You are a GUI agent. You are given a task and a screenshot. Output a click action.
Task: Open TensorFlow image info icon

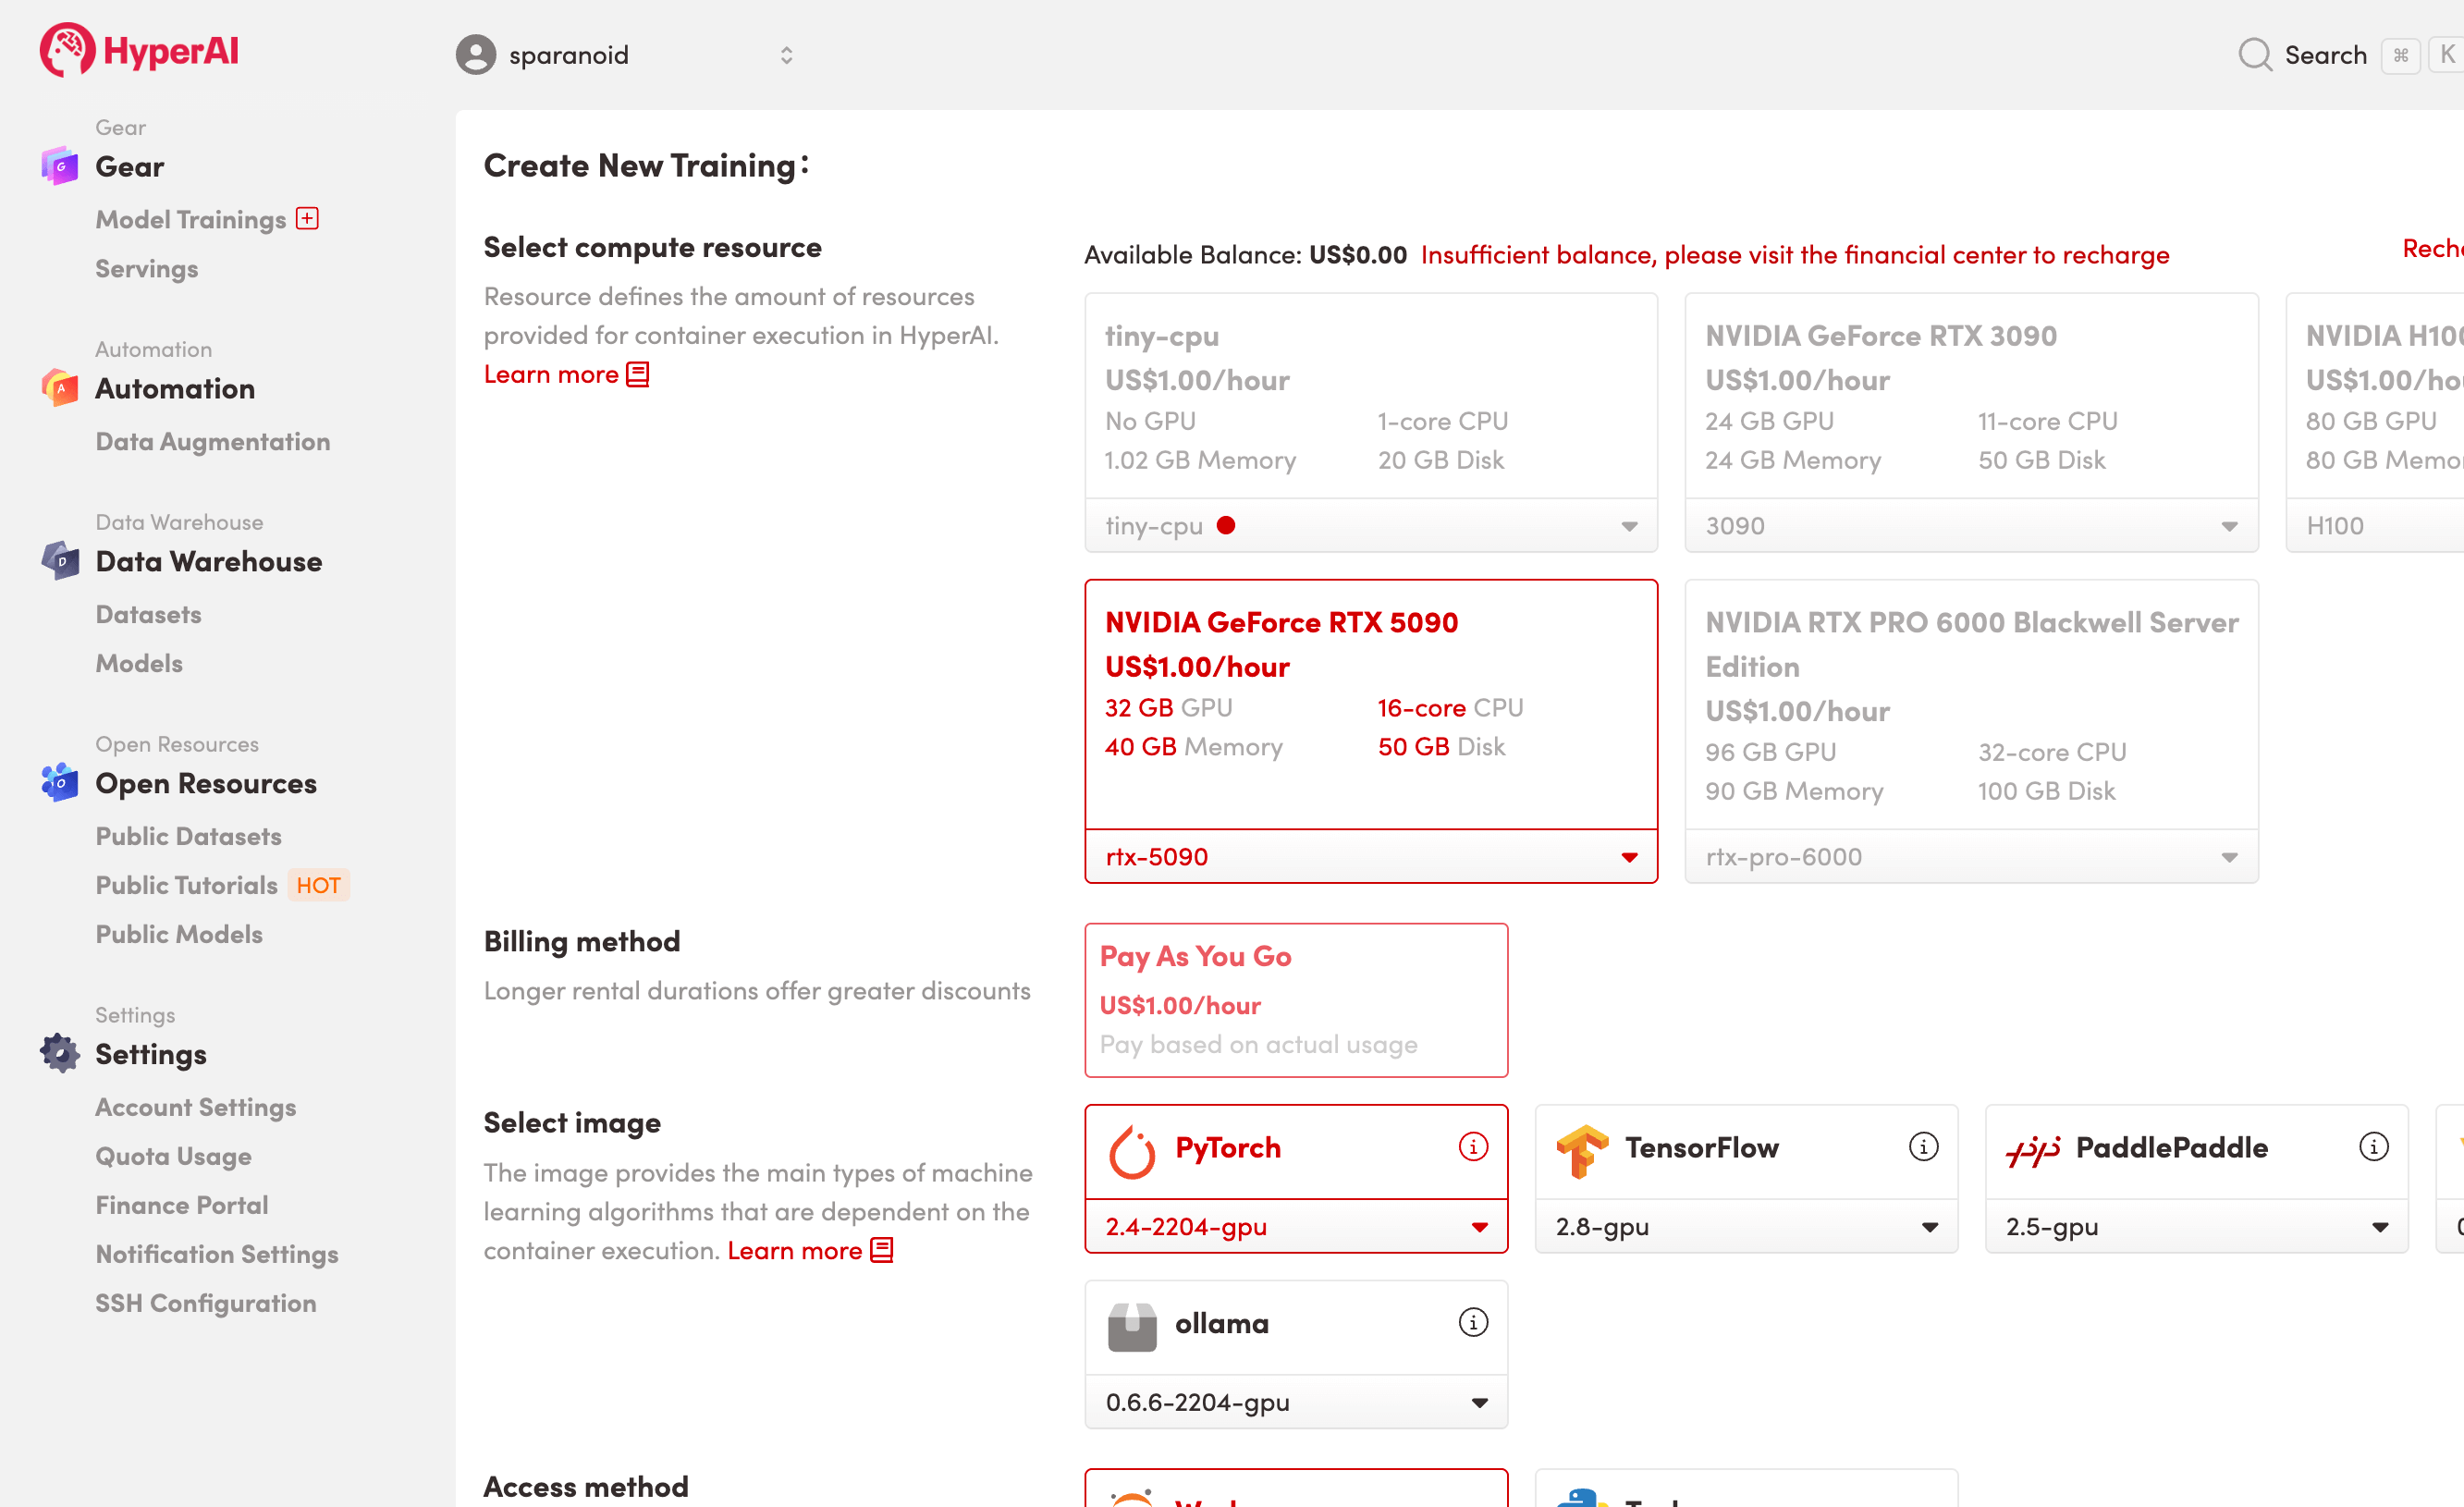[x=1922, y=1146]
